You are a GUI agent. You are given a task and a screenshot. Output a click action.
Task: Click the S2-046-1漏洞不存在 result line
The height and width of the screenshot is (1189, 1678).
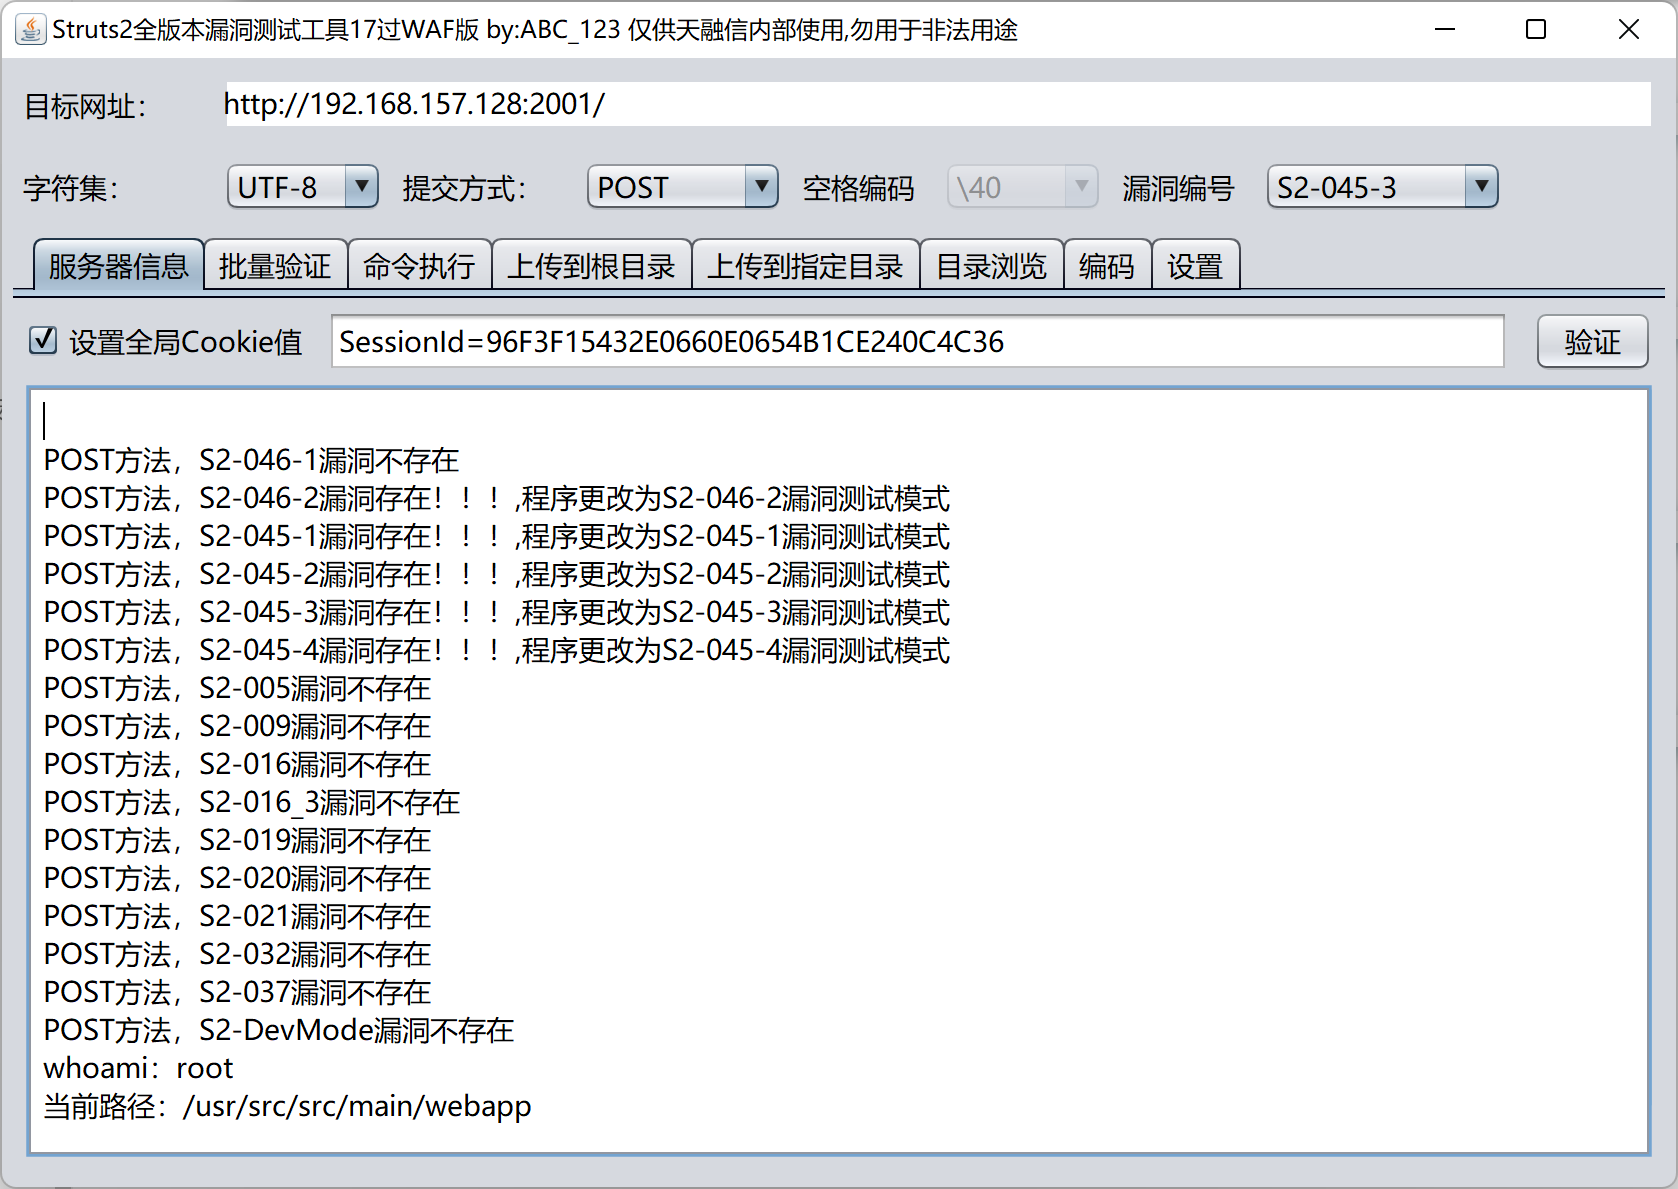click(x=251, y=460)
